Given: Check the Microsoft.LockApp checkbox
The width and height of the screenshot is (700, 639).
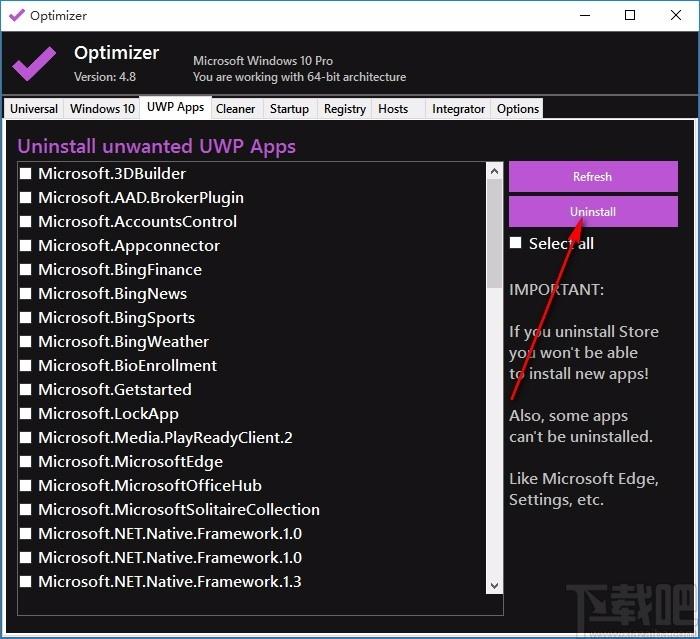Looking at the screenshot, I should (26, 413).
